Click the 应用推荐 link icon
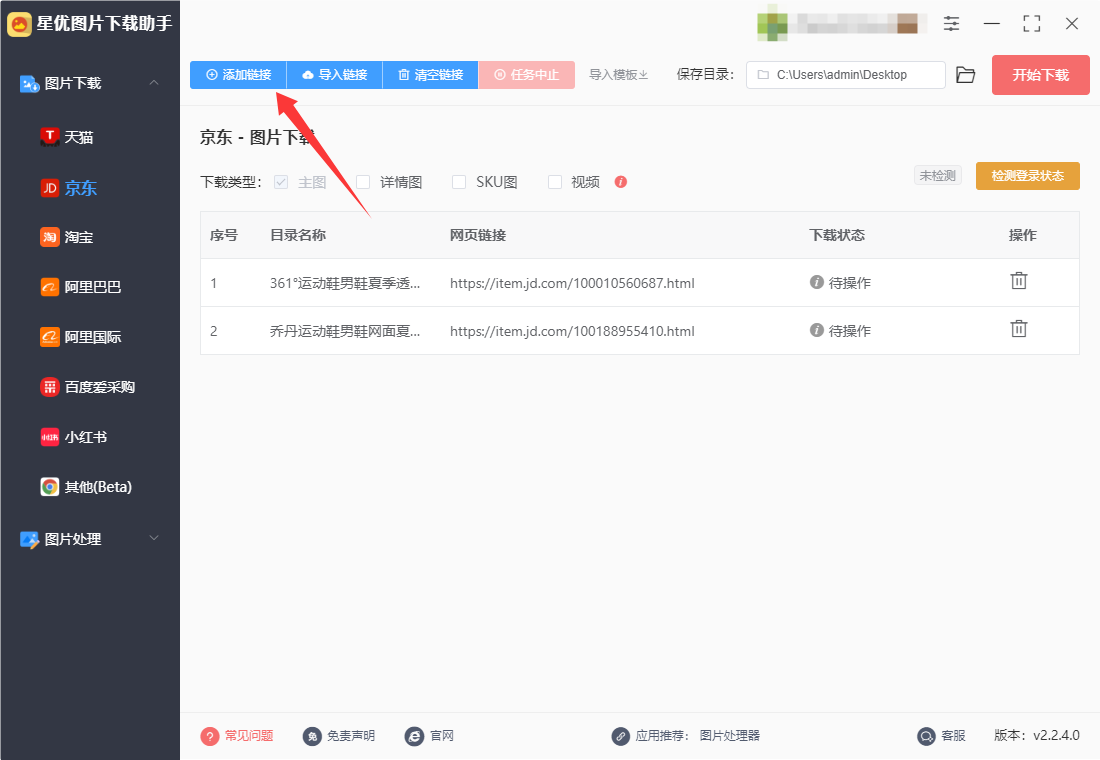Screen dimensions: 1100x760 (620, 736)
